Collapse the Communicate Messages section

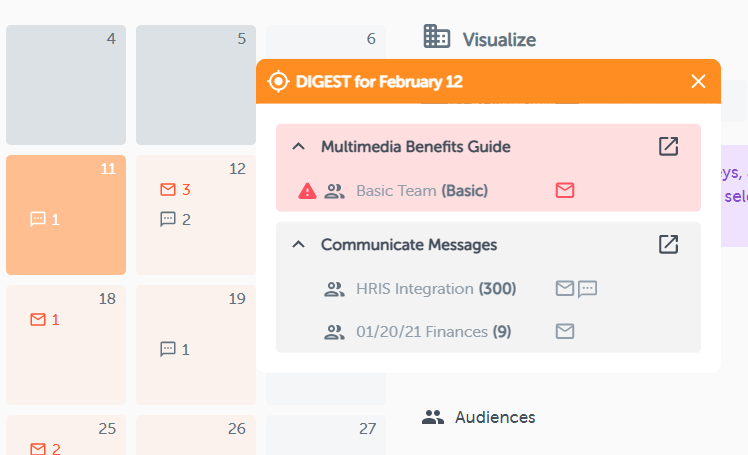tap(298, 245)
